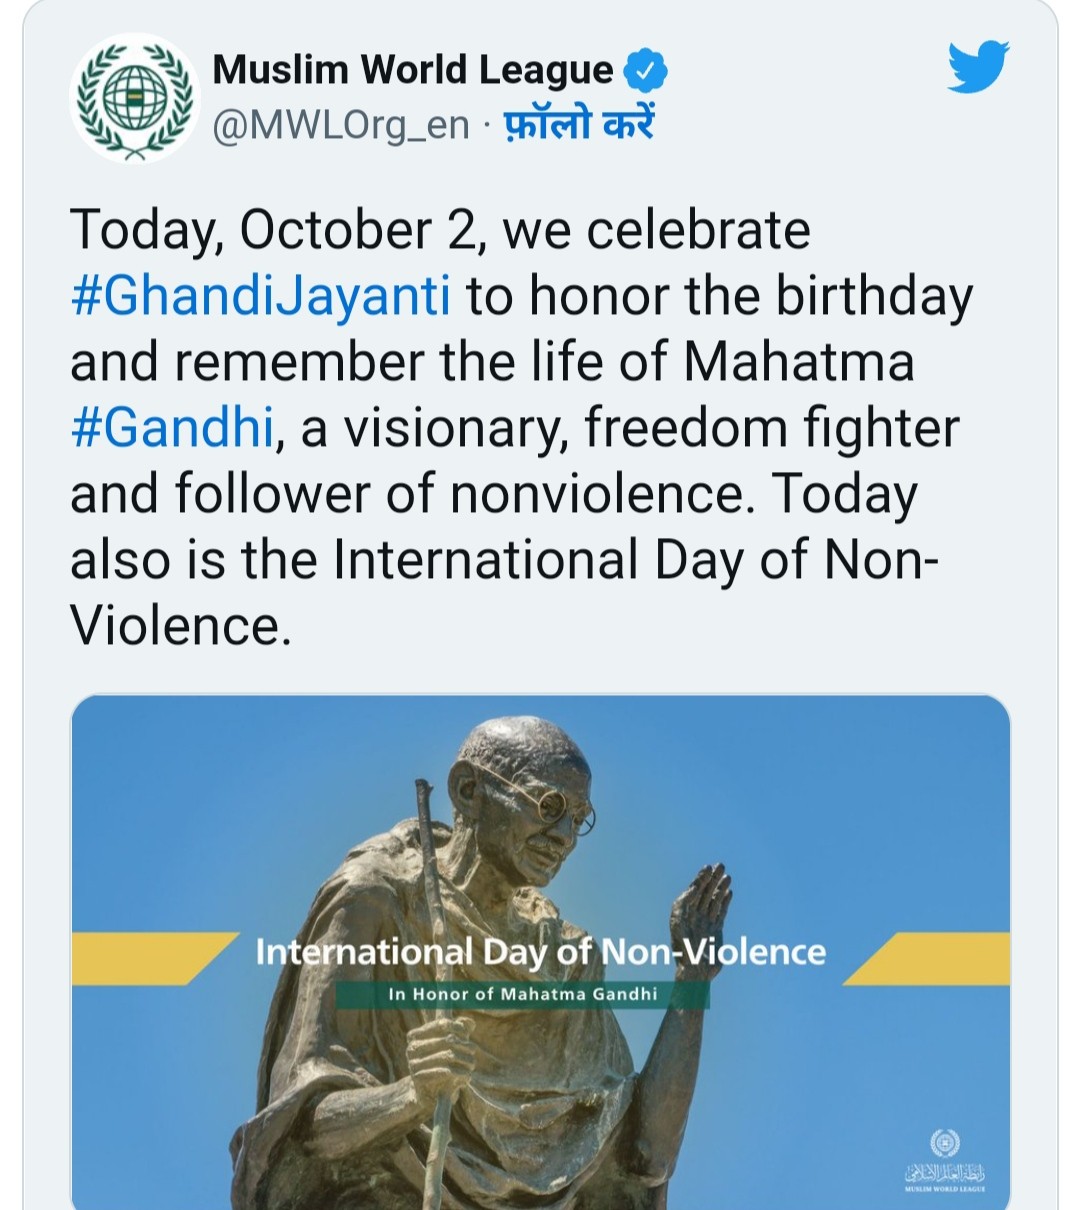Click the International Day of Non-Violence image title
The image size is (1080, 1210).
[541, 951]
